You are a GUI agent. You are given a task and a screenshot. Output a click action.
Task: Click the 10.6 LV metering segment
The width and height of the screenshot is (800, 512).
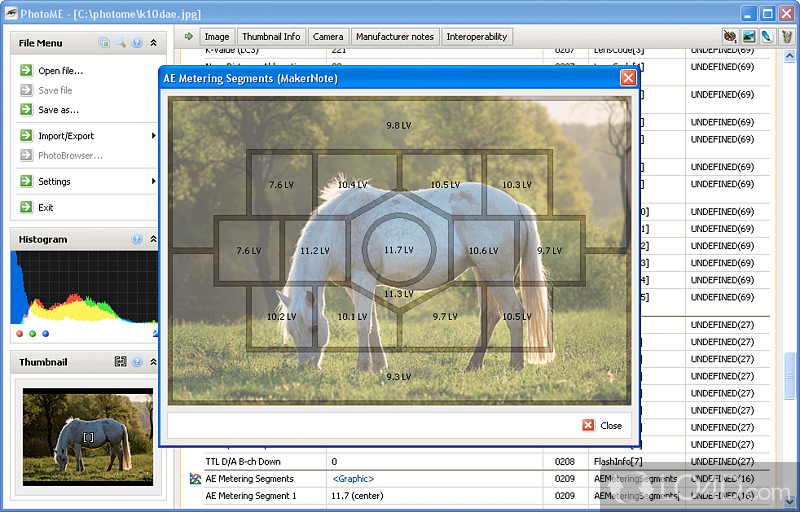click(x=484, y=251)
